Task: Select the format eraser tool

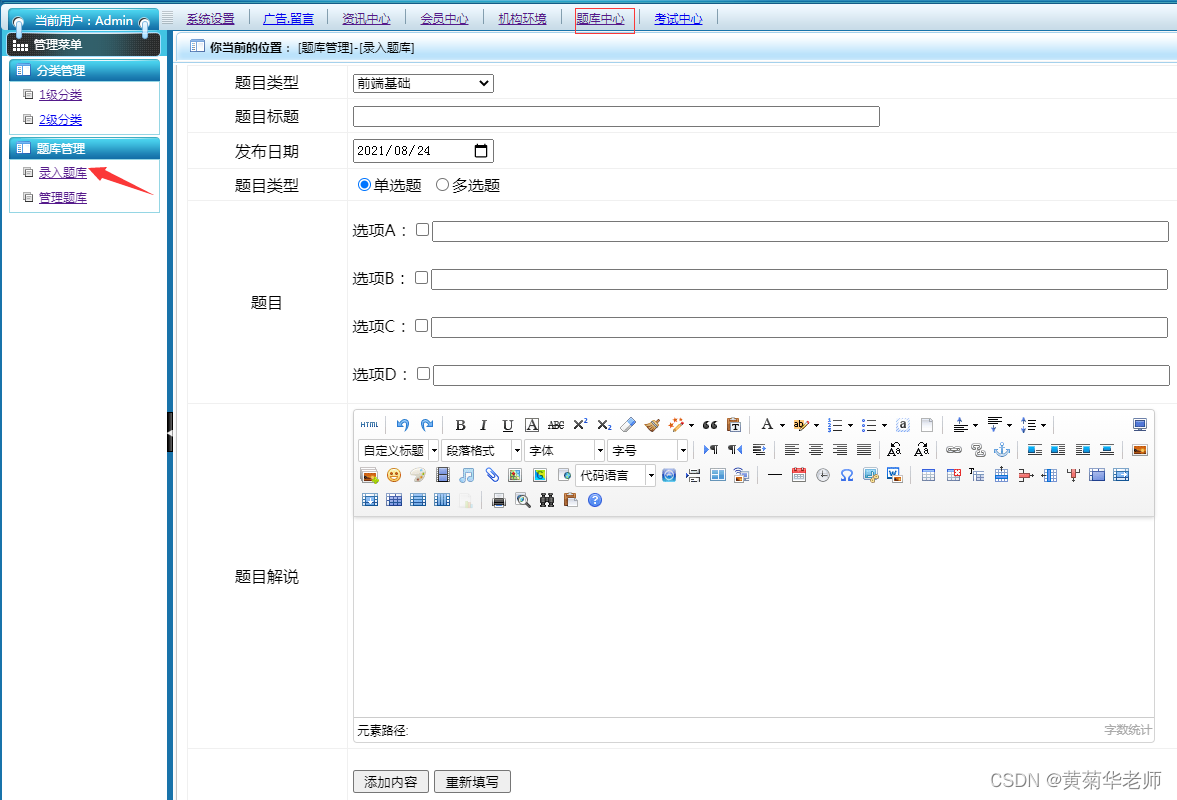Action: click(628, 425)
